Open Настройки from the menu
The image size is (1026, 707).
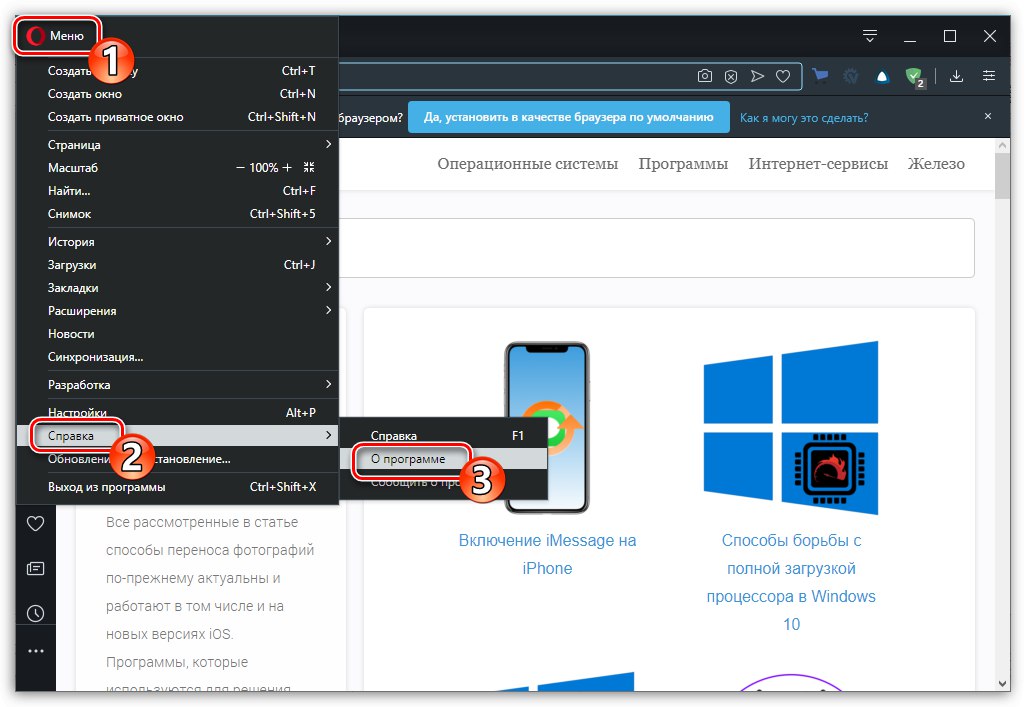coord(177,412)
